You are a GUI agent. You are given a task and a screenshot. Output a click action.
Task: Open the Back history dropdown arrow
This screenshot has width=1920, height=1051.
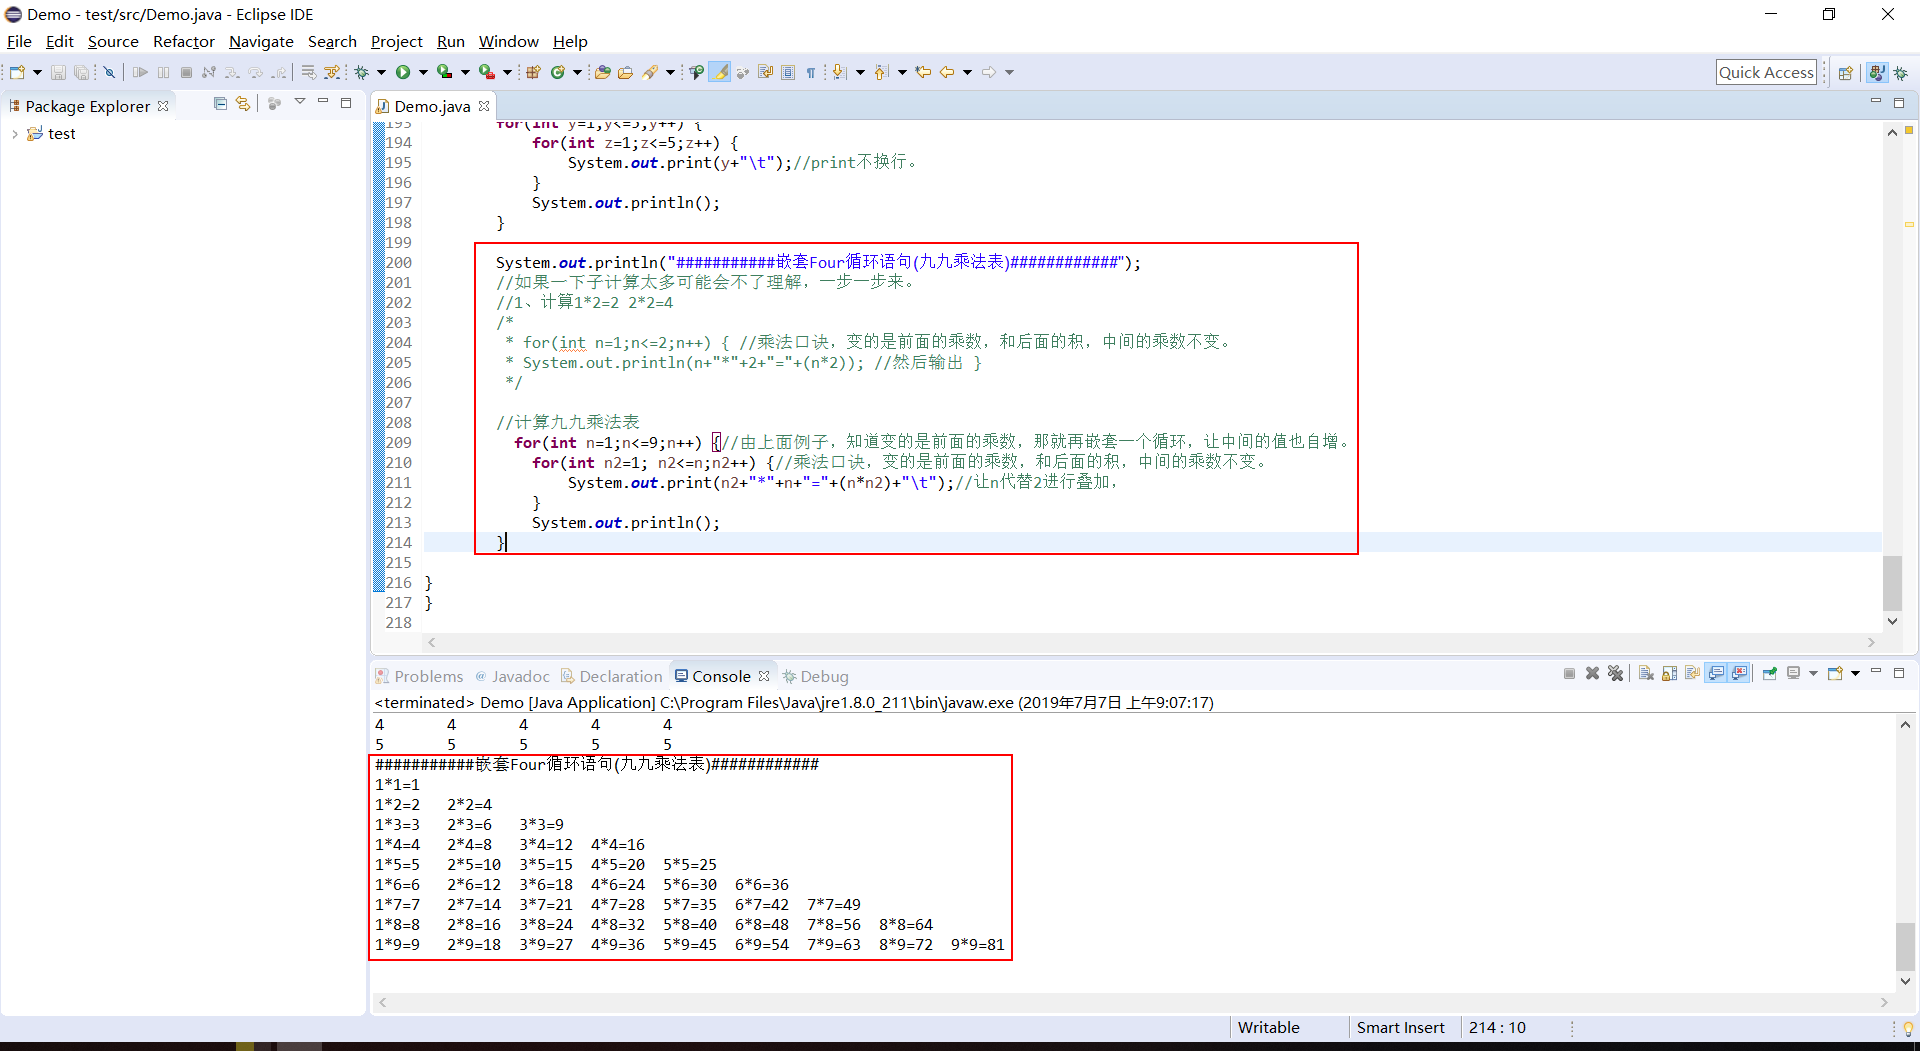[x=967, y=72]
